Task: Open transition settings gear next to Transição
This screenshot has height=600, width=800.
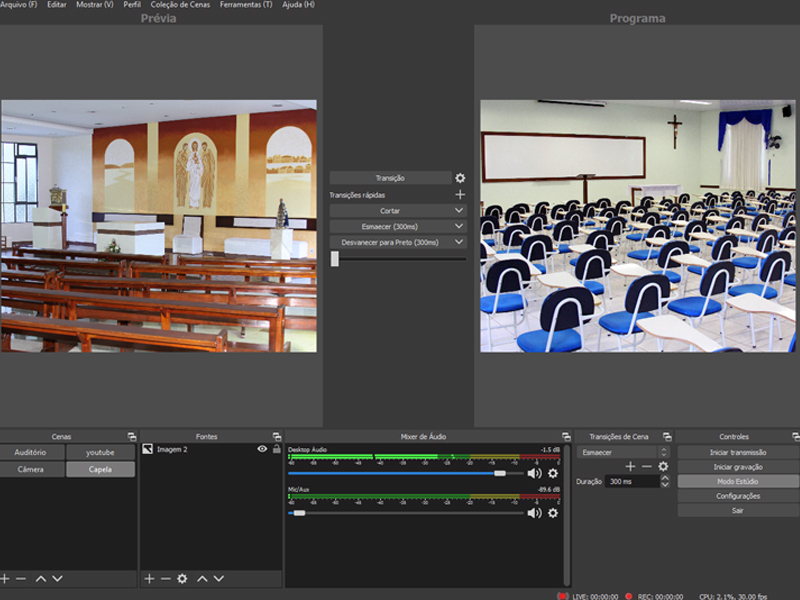Action: (x=460, y=178)
